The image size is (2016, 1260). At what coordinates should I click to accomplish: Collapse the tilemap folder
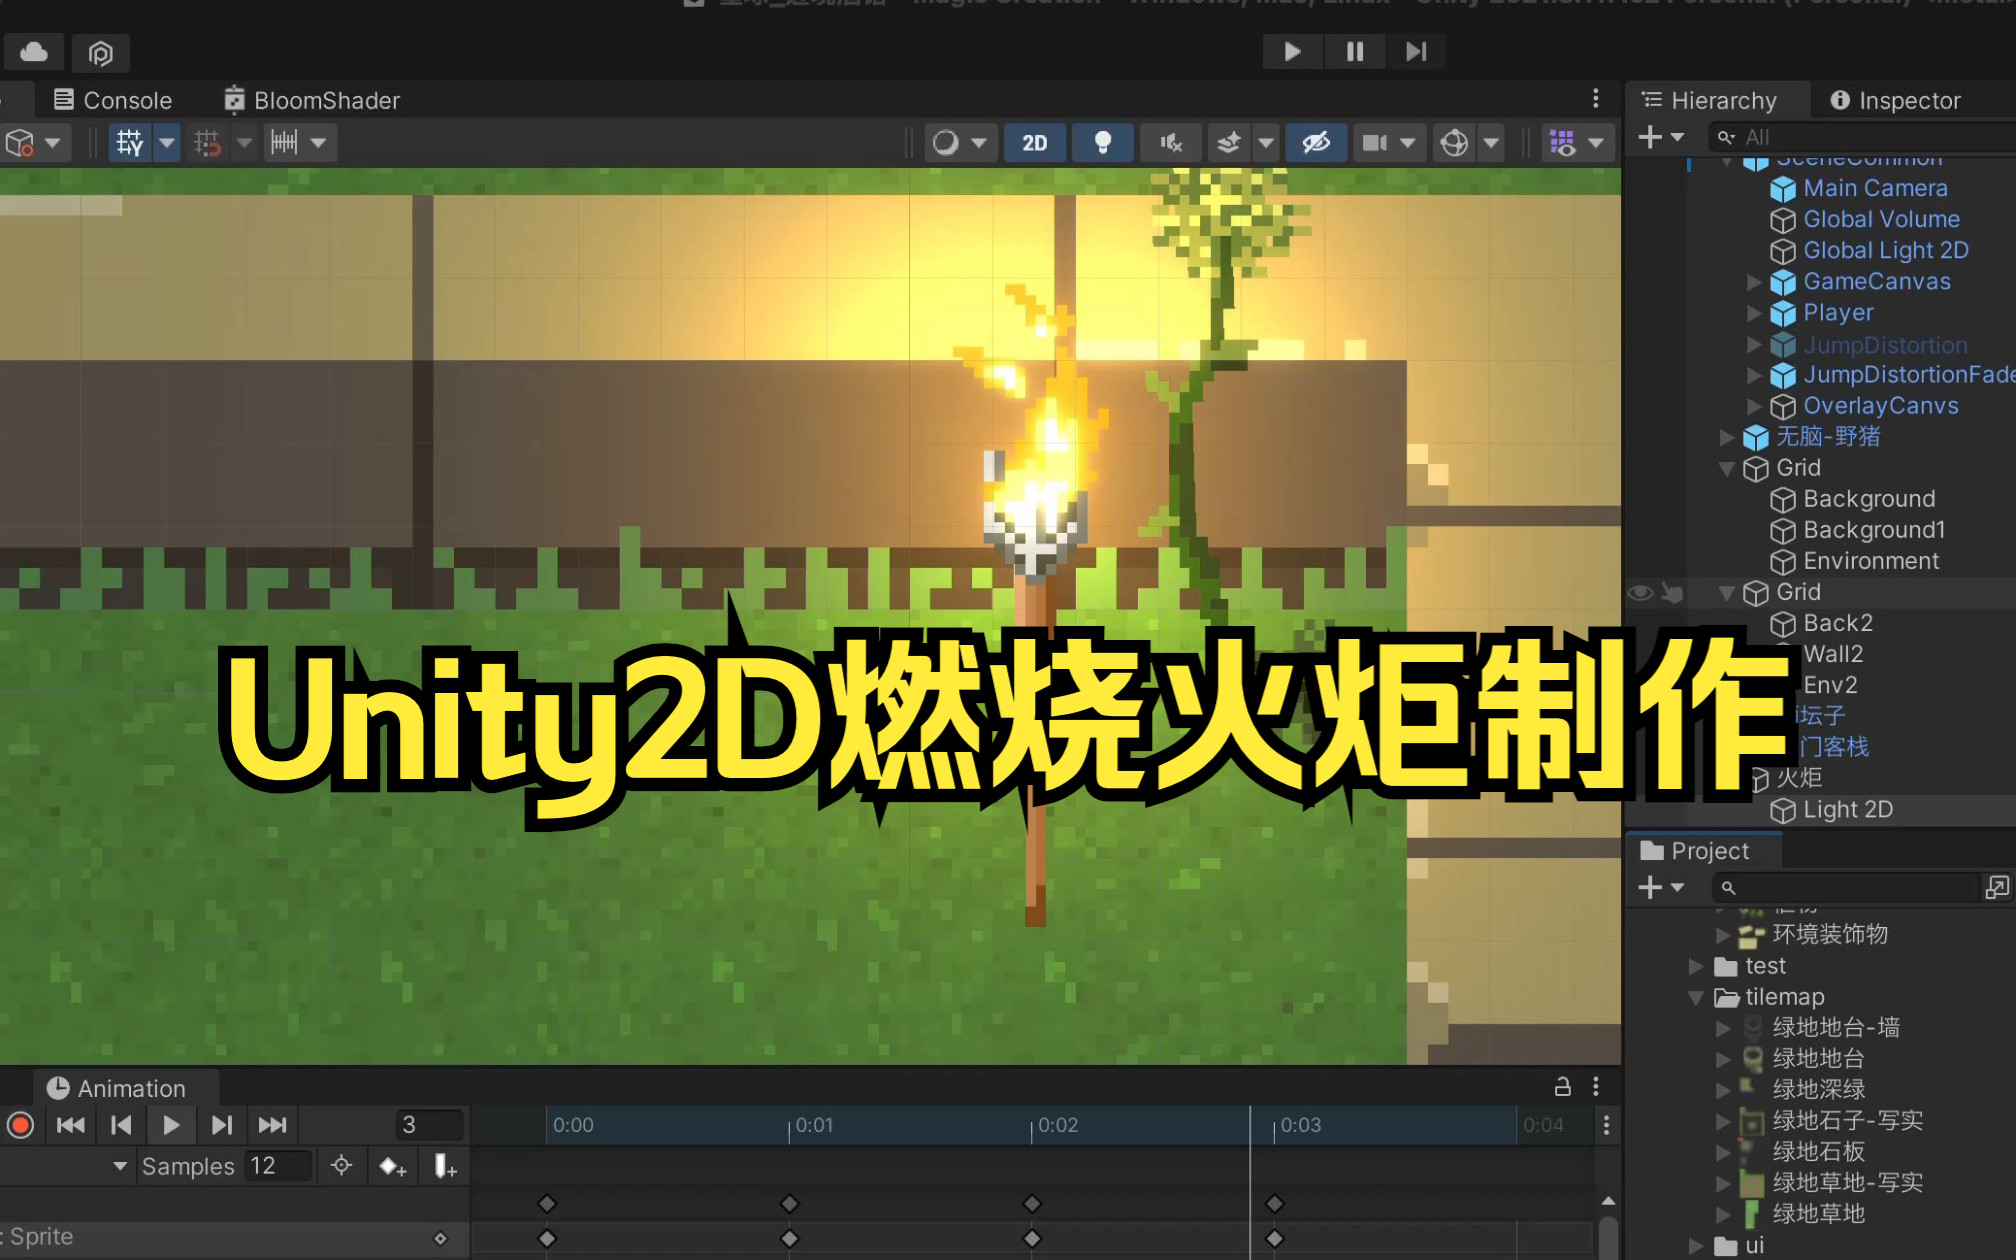click(1696, 997)
